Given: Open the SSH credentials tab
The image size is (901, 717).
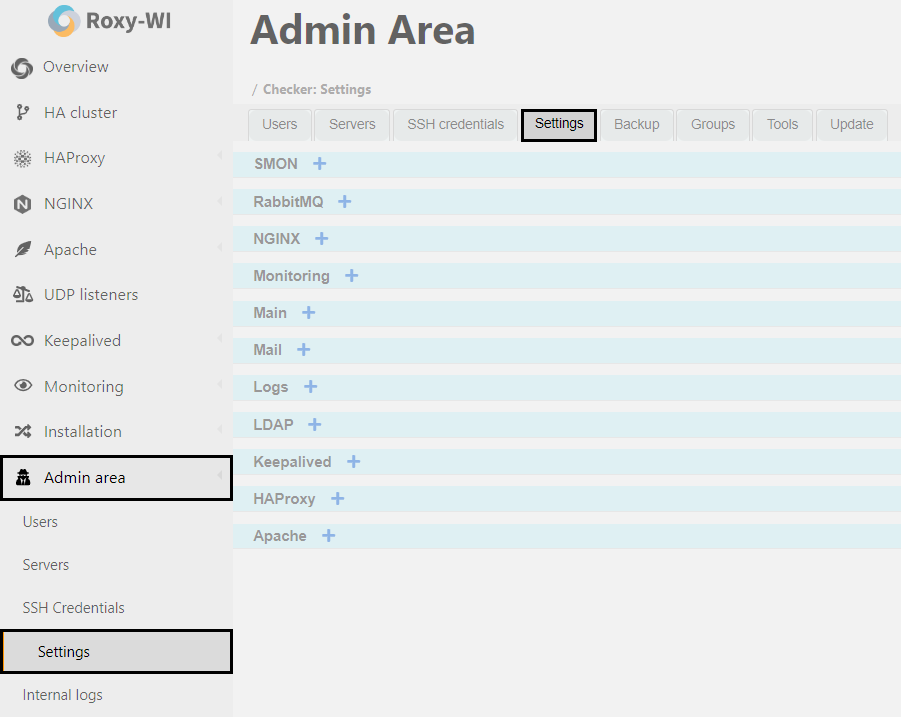Looking at the screenshot, I should [x=455, y=125].
